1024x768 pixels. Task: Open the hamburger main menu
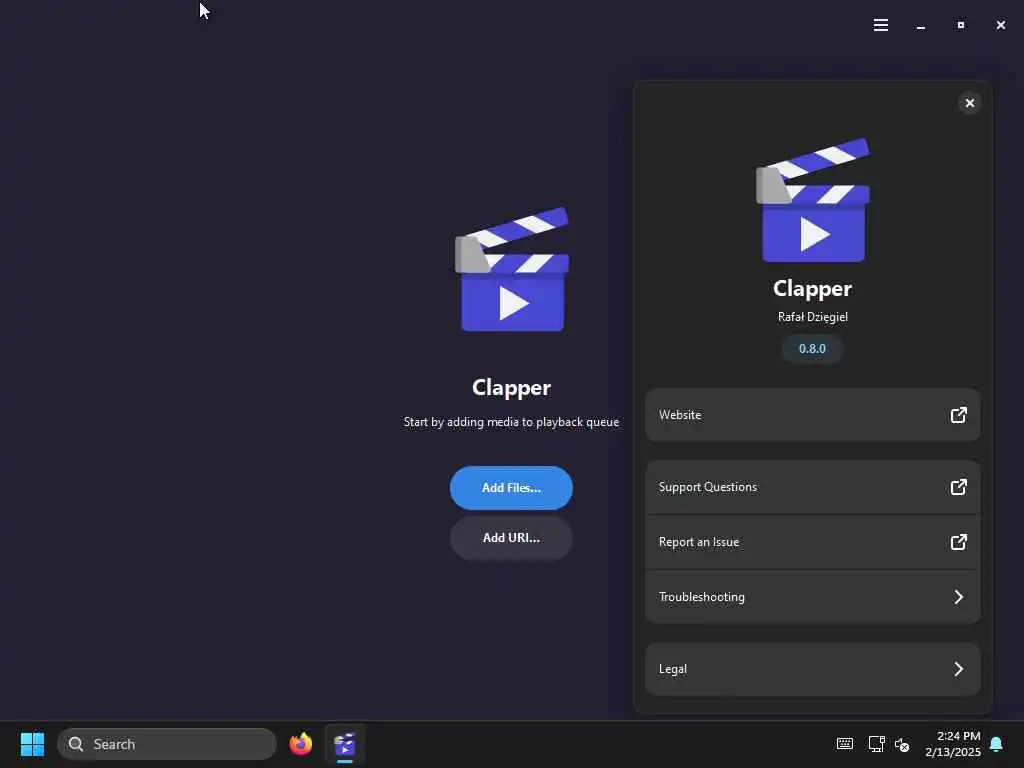[880, 25]
